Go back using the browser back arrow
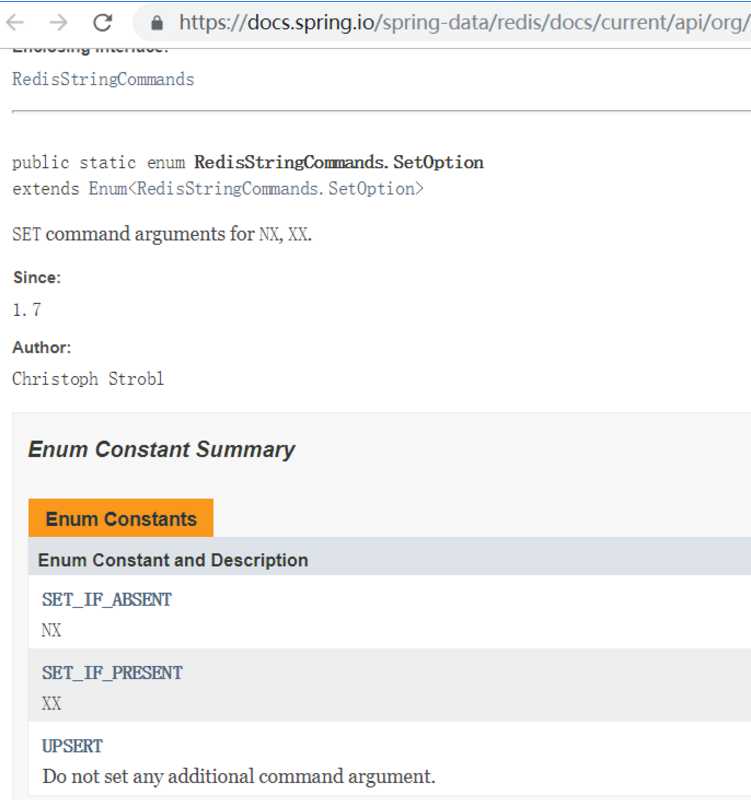This screenshot has height=800, width=751. coord(15,22)
